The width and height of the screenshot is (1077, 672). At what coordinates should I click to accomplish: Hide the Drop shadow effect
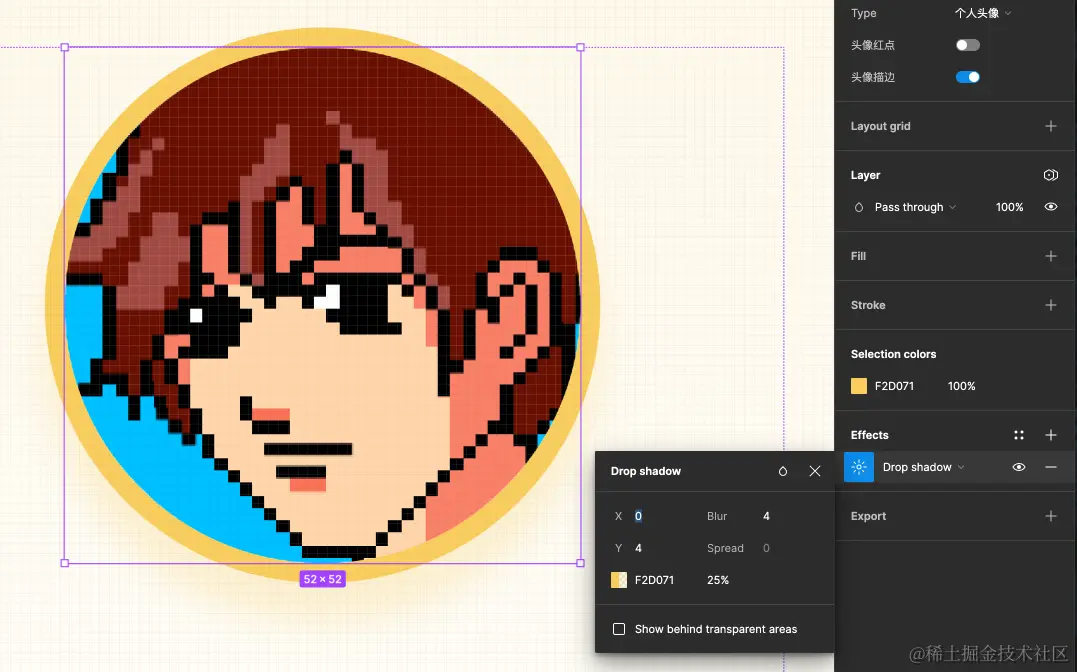point(1019,467)
